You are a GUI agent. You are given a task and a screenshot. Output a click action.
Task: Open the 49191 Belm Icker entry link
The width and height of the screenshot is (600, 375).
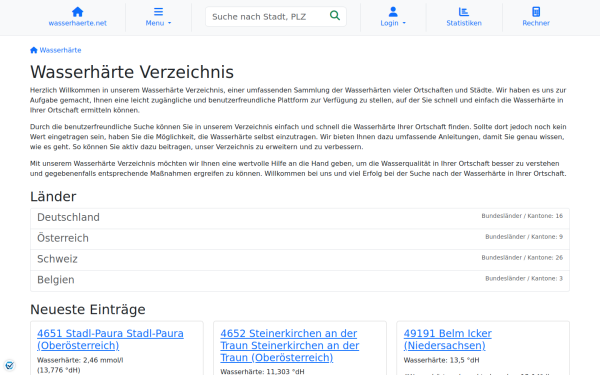(x=447, y=339)
